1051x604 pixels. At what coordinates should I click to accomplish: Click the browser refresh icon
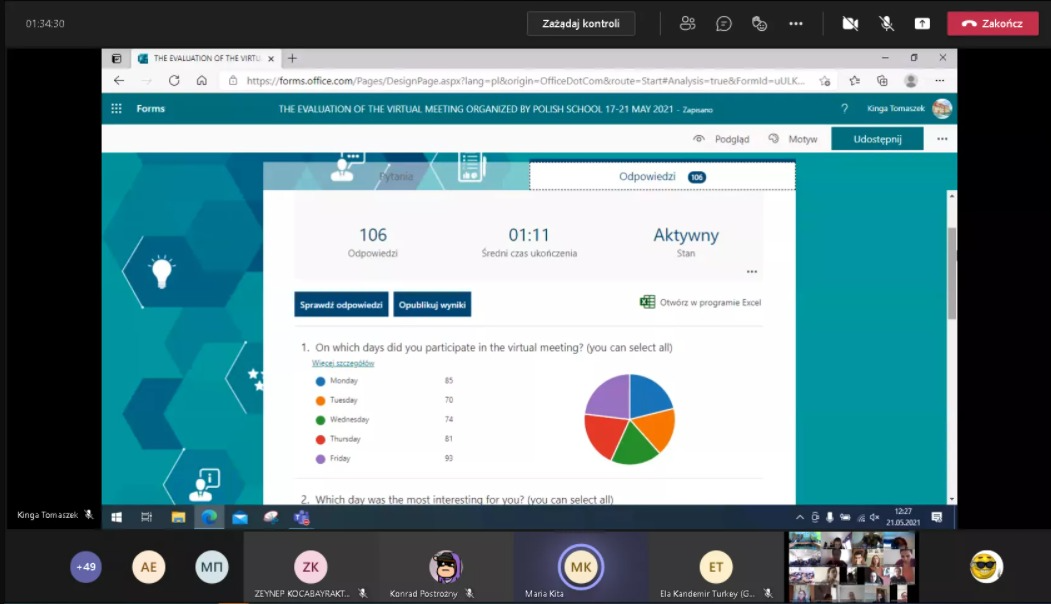[174, 81]
